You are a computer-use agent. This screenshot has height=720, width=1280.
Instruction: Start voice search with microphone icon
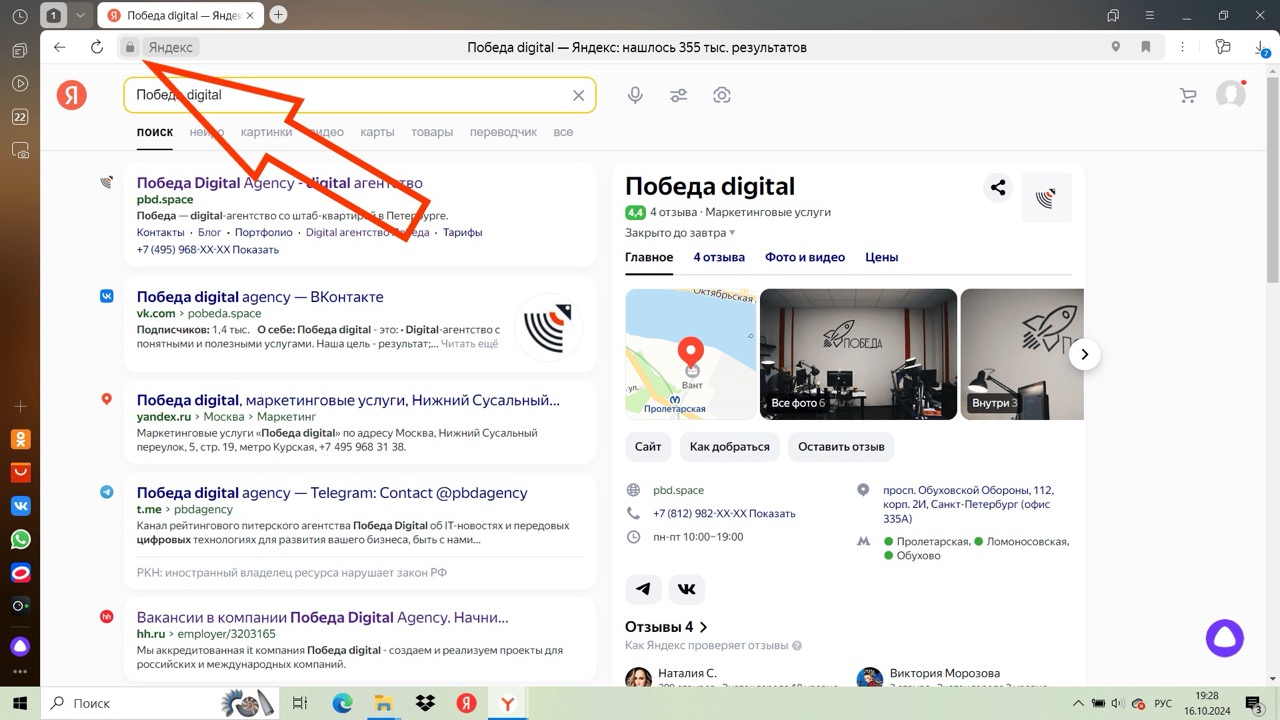pos(635,95)
